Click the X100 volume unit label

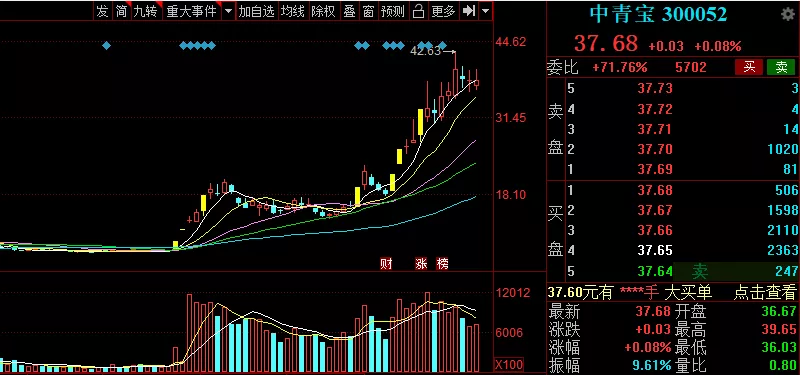coord(509,365)
